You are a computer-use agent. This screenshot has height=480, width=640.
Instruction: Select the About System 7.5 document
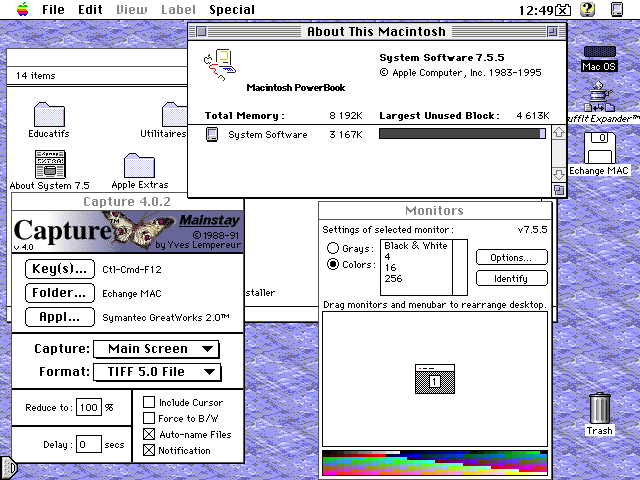click(50, 164)
